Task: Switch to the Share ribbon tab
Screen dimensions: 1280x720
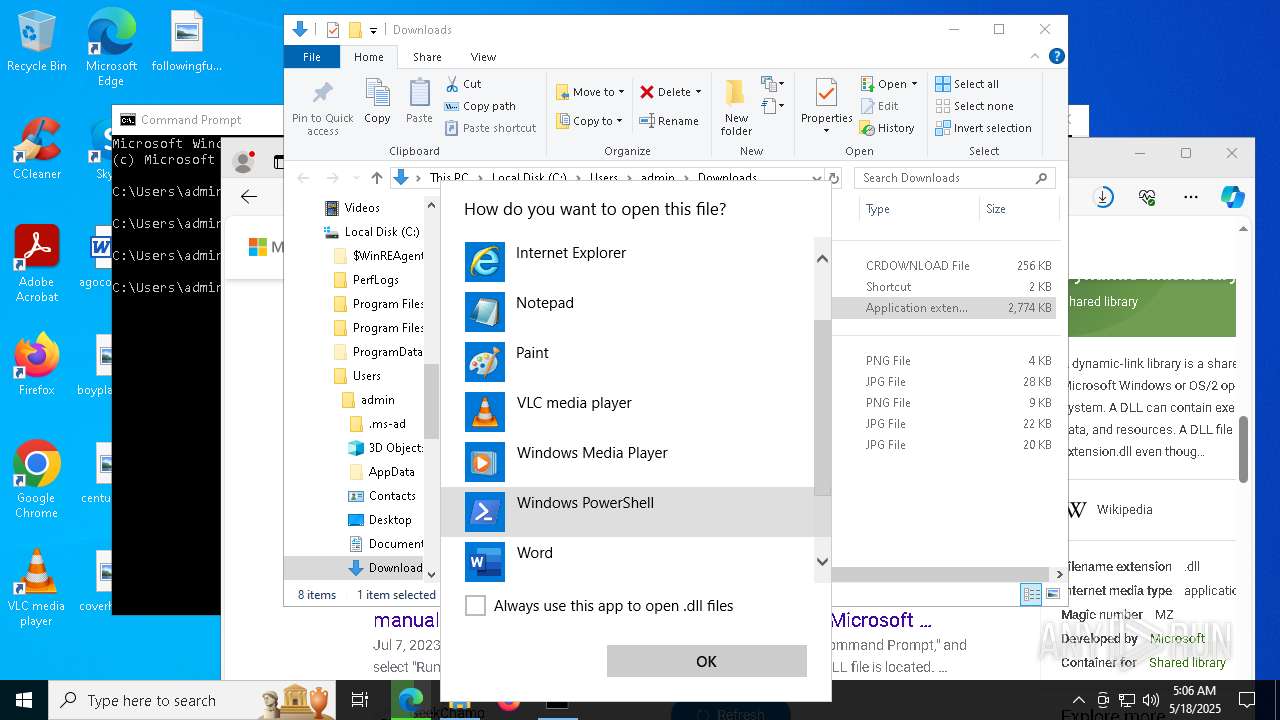Action: click(x=427, y=57)
